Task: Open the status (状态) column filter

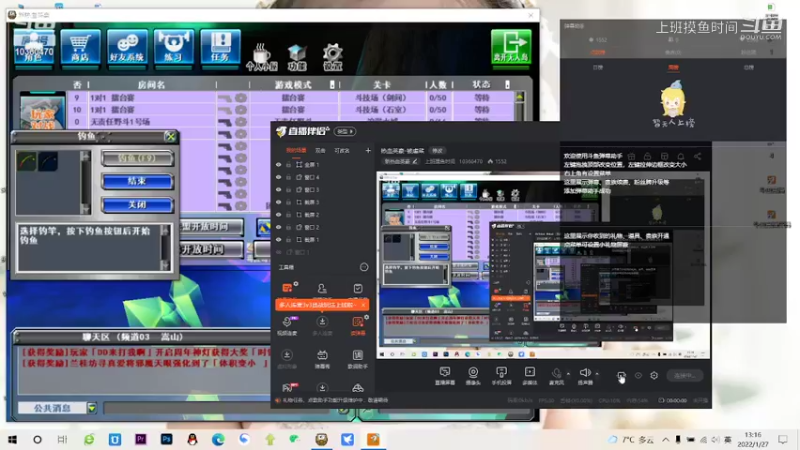Action: (507, 84)
